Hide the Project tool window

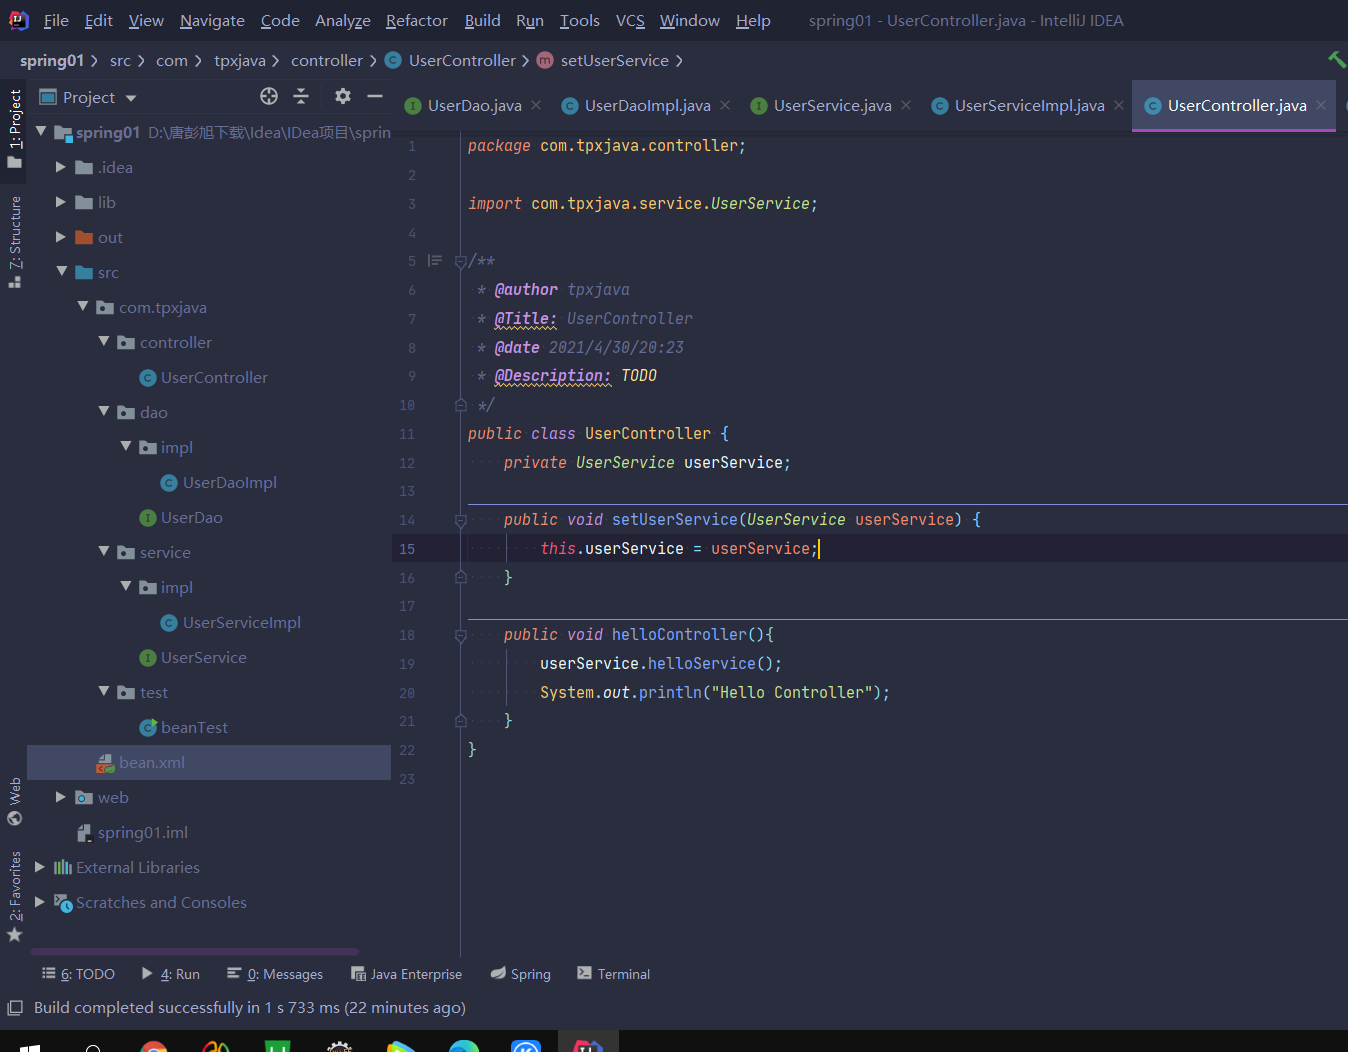[x=375, y=96]
